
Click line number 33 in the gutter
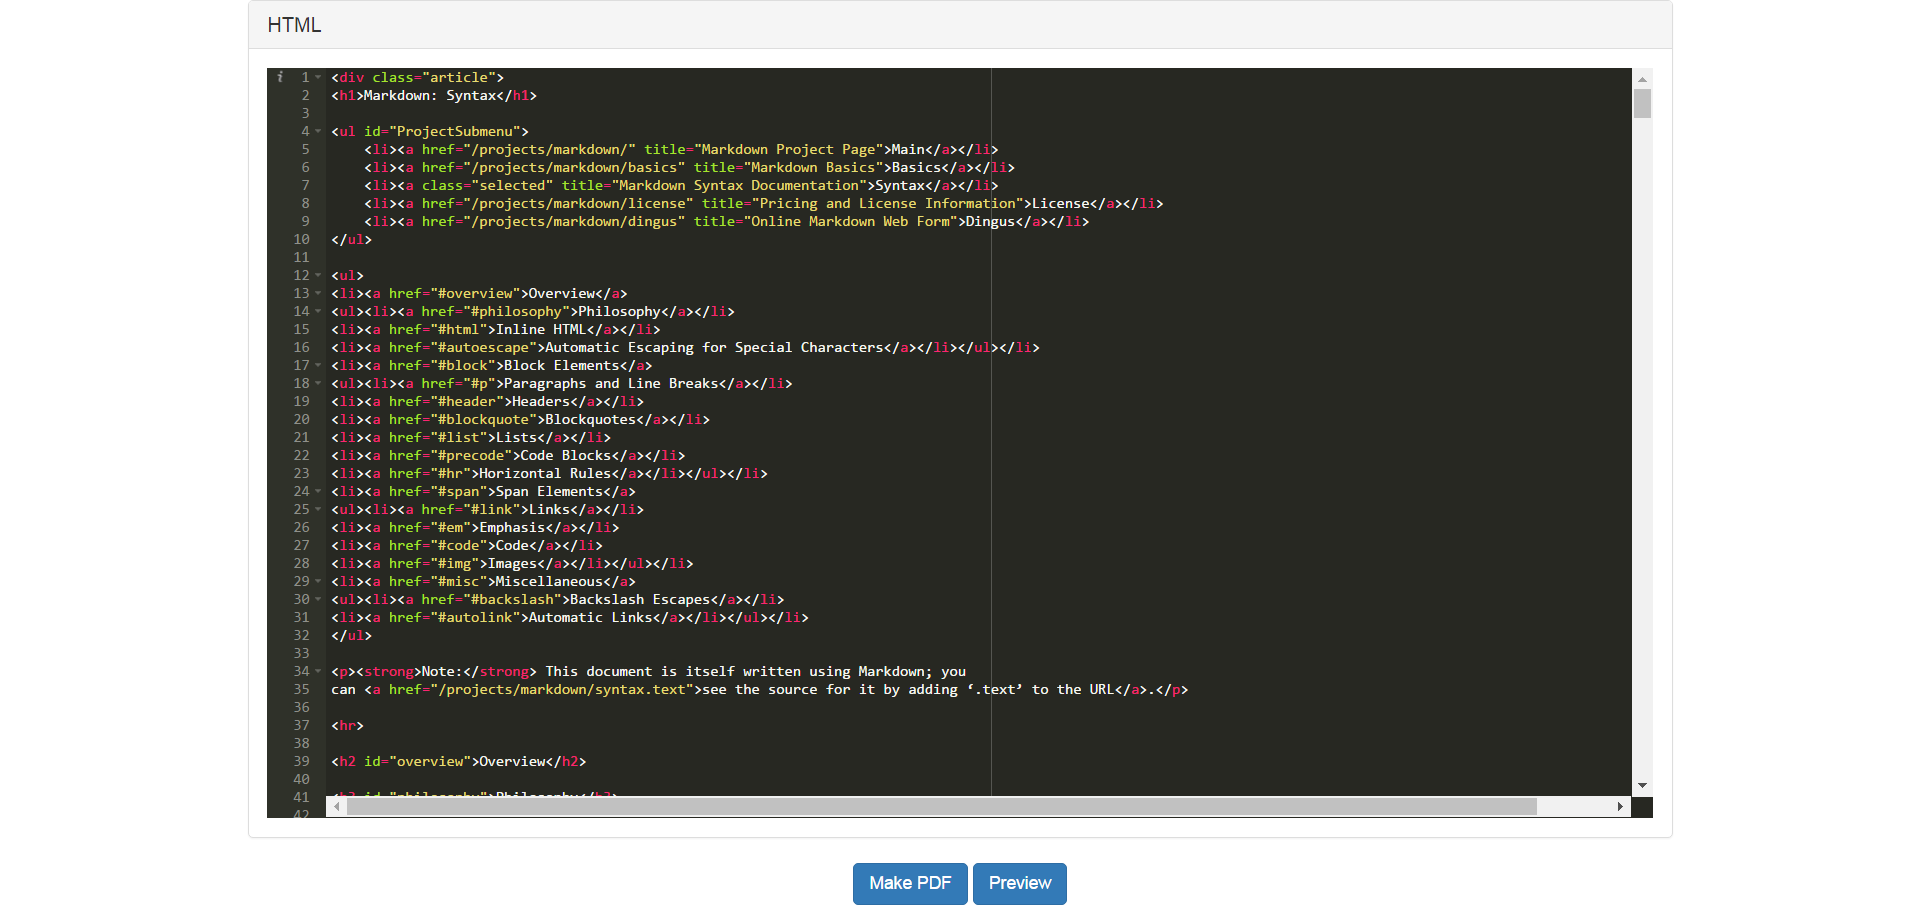click(x=301, y=653)
